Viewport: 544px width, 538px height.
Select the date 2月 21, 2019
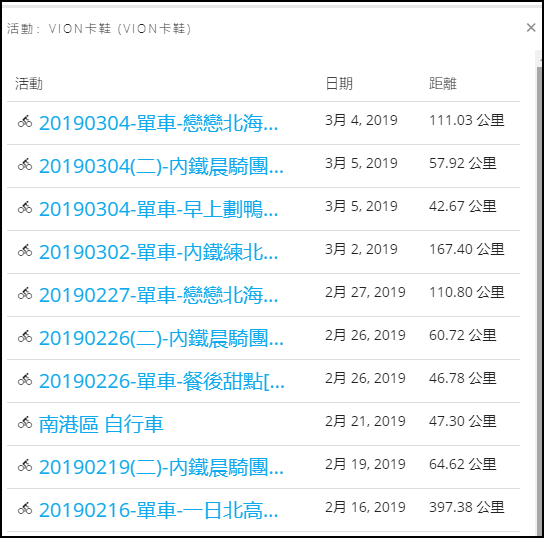pyautogui.click(x=365, y=421)
